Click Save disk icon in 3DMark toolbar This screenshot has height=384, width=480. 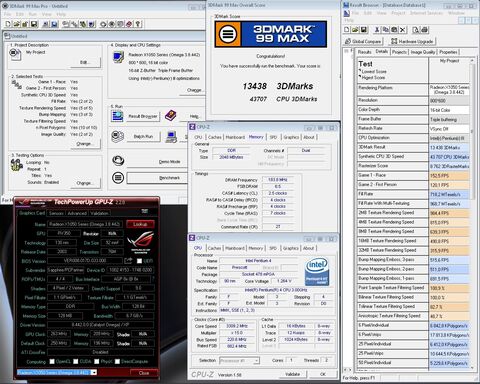pyautogui.click(x=34, y=24)
